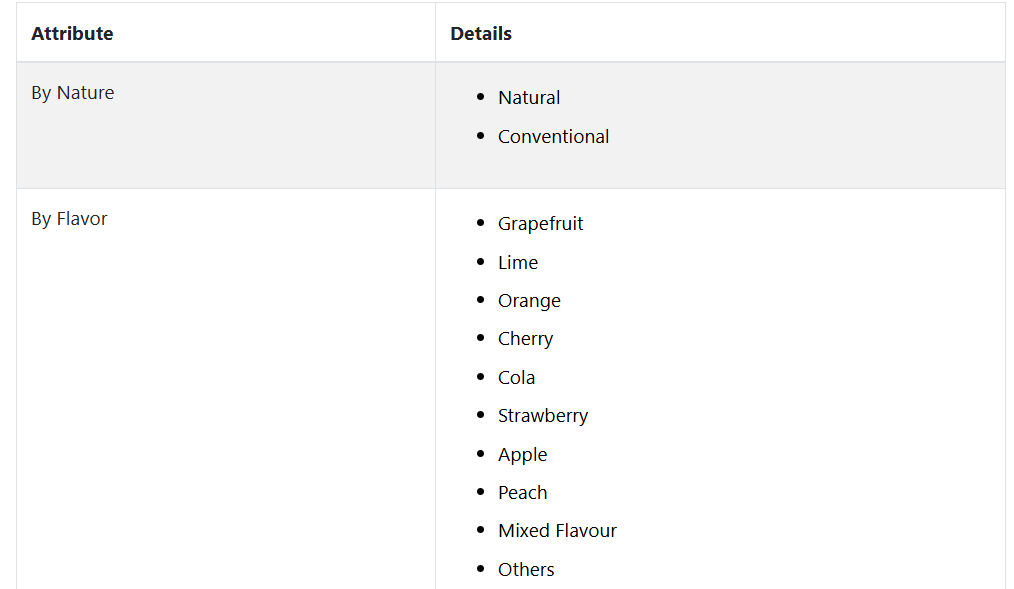Screen dimensions: 1014x589
Task: Click the Grapefruit flavor entry
Action: click(x=541, y=224)
